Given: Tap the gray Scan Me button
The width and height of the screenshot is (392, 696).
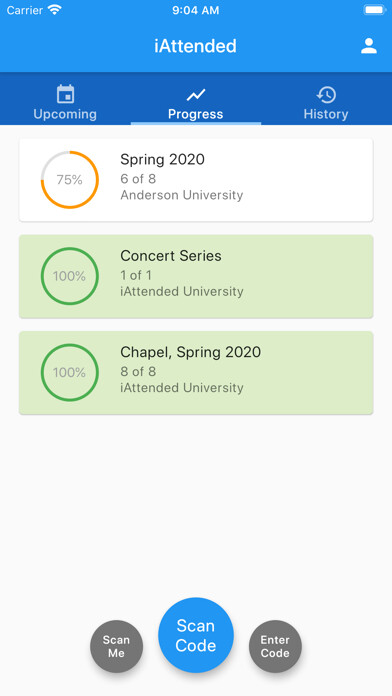Looking at the screenshot, I should pyautogui.click(x=116, y=646).
